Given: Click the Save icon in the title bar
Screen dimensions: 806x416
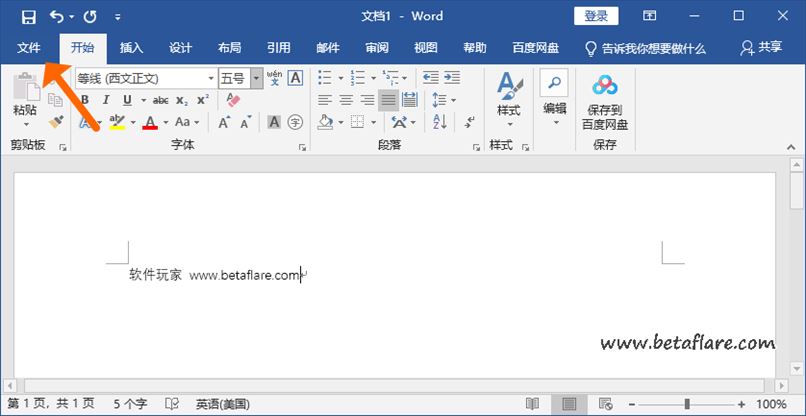Looking at the screenshot, I should pos(28,16).
